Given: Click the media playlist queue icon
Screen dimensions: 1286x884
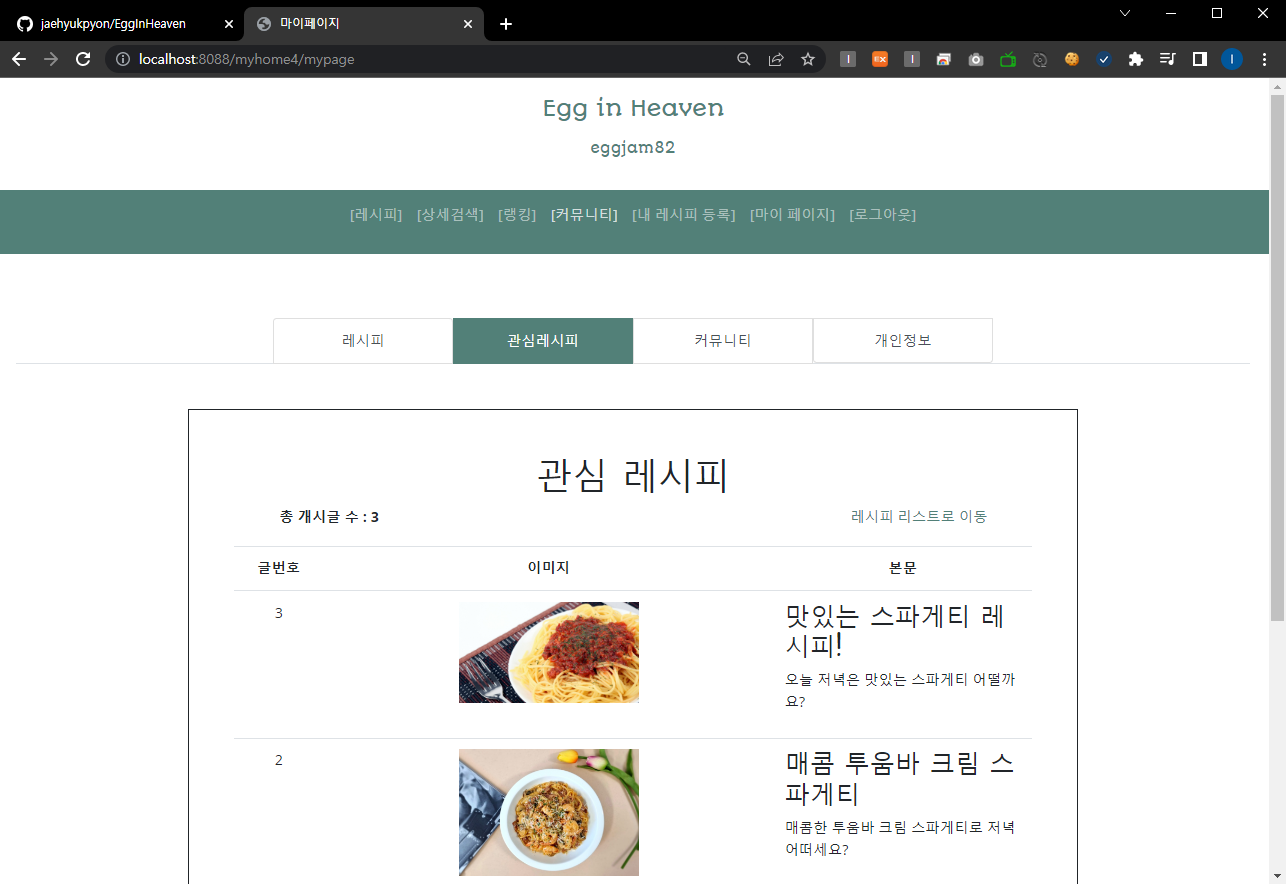Looking at the screenshot, I should (x=1167, y=59).
